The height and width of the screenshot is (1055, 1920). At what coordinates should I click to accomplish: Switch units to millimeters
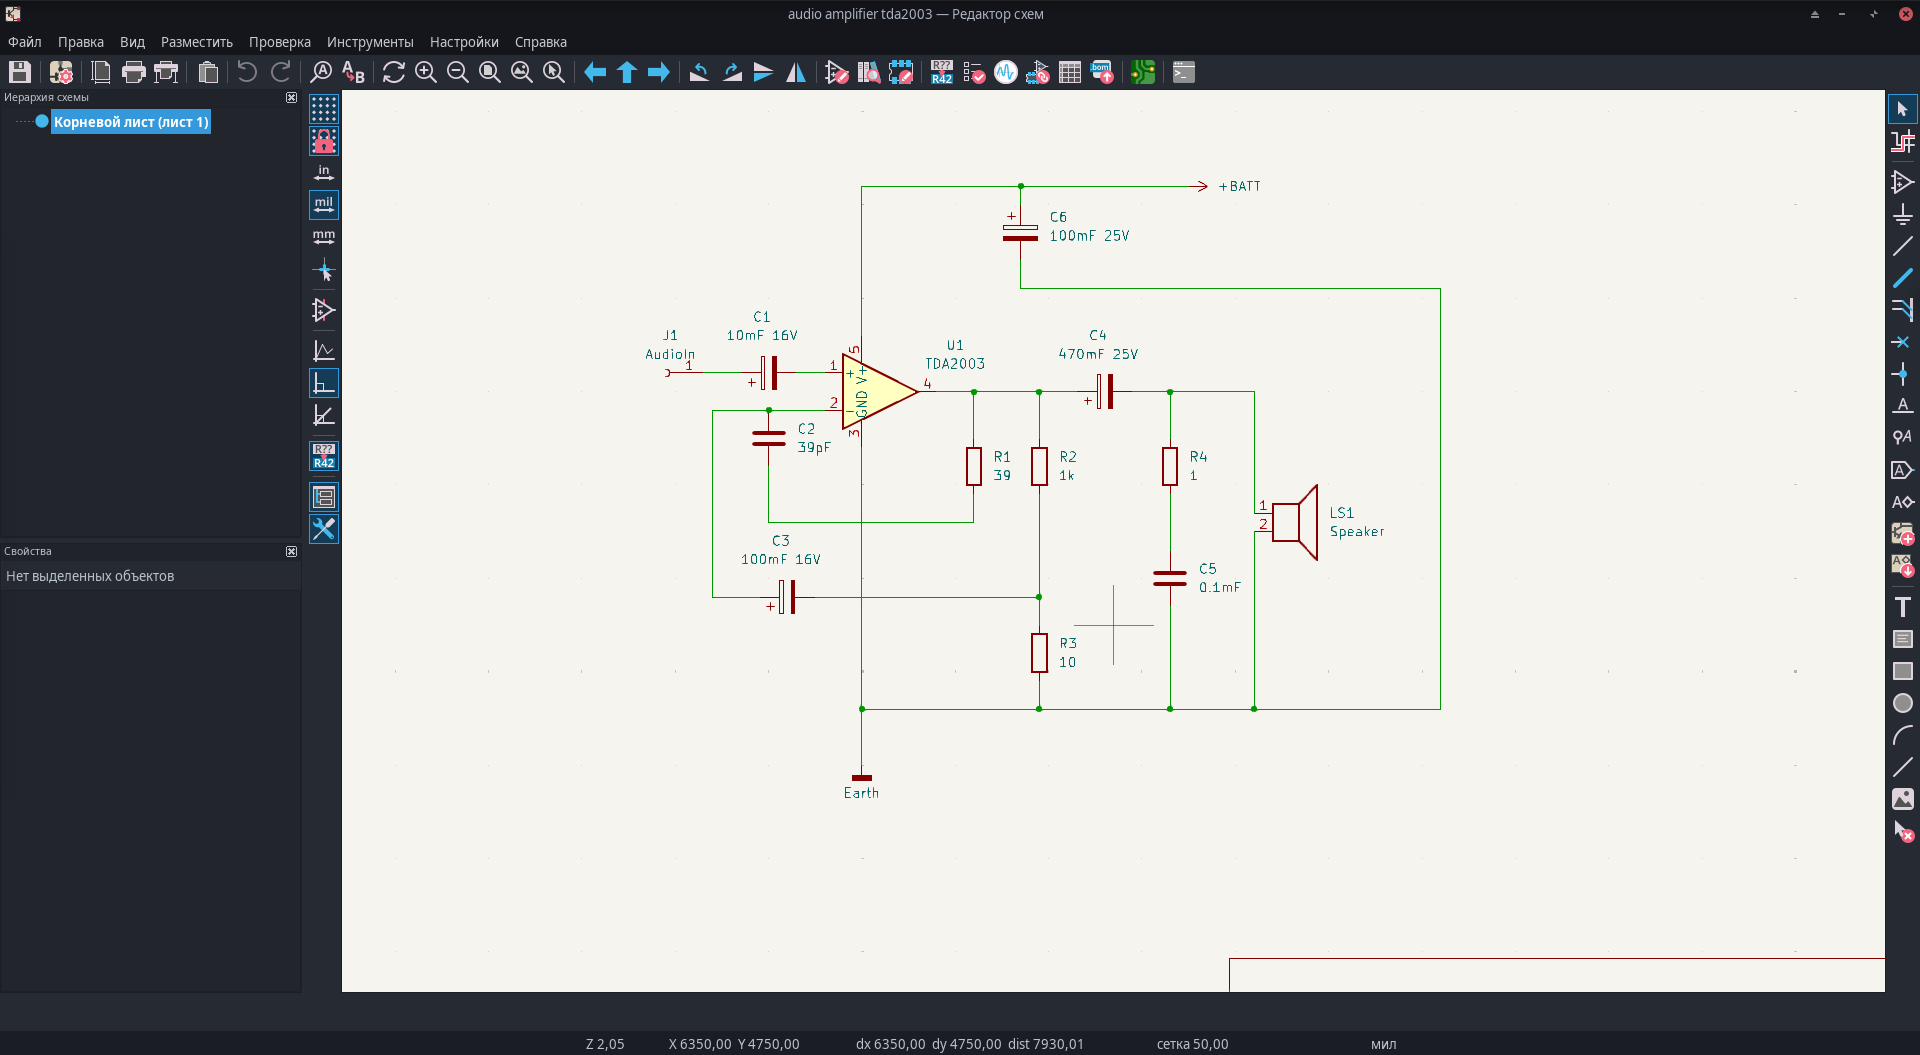(324, 237)
